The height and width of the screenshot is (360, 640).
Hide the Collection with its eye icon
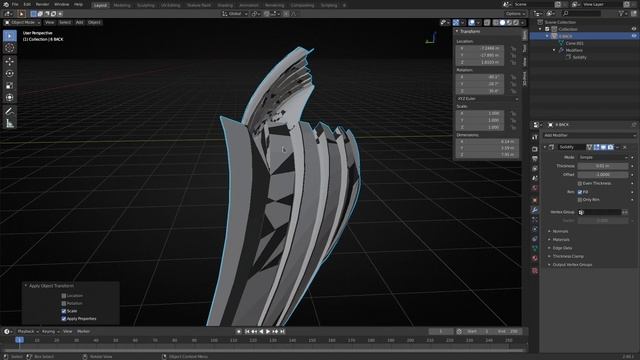(634, 29)
